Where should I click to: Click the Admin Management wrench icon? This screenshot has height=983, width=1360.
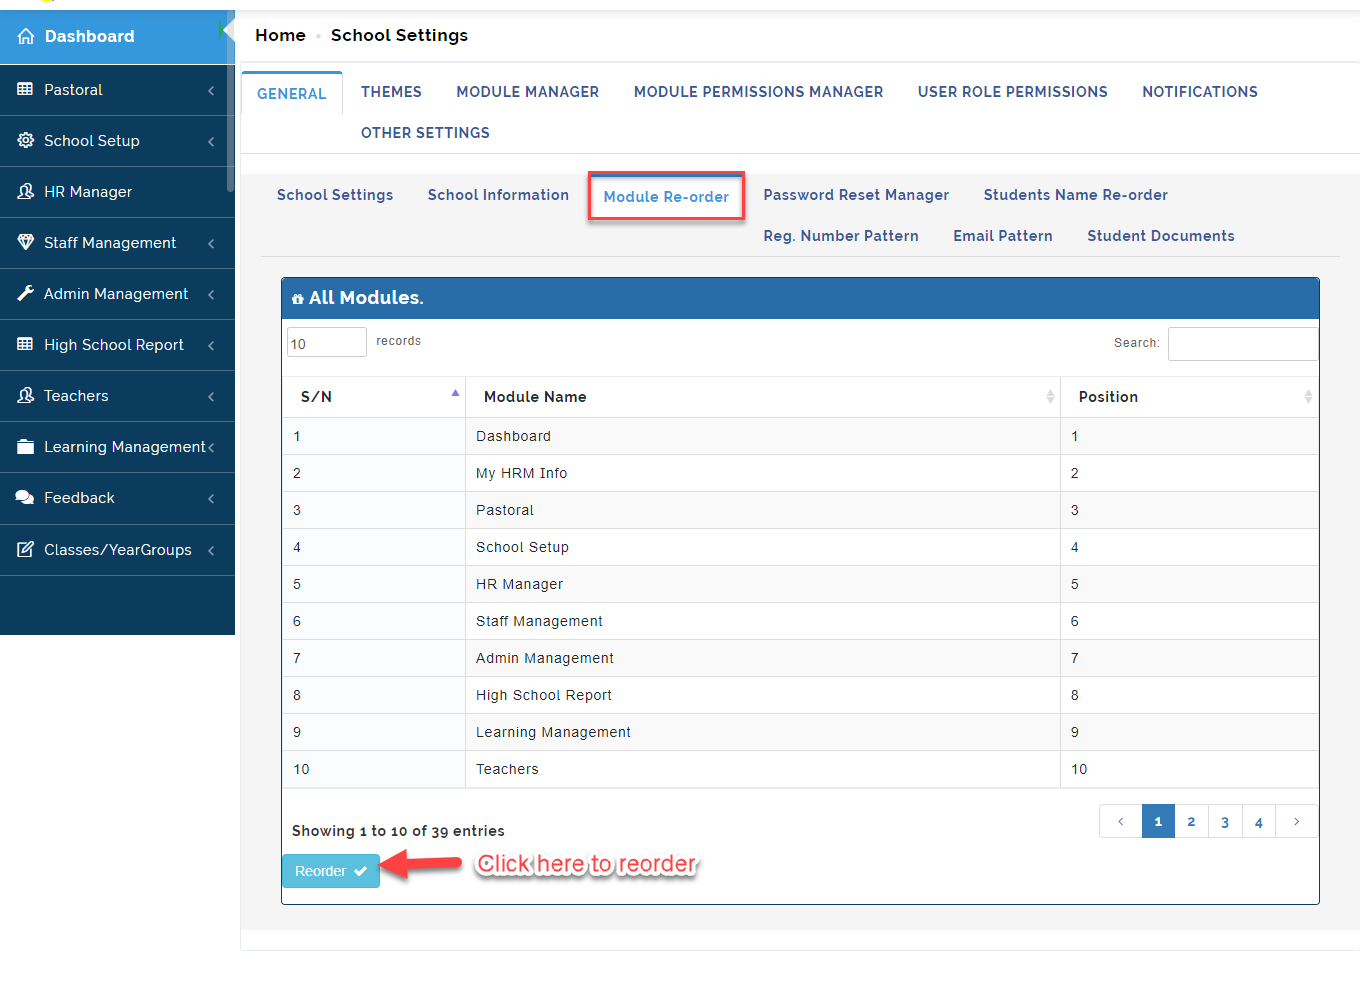point(26,294)
